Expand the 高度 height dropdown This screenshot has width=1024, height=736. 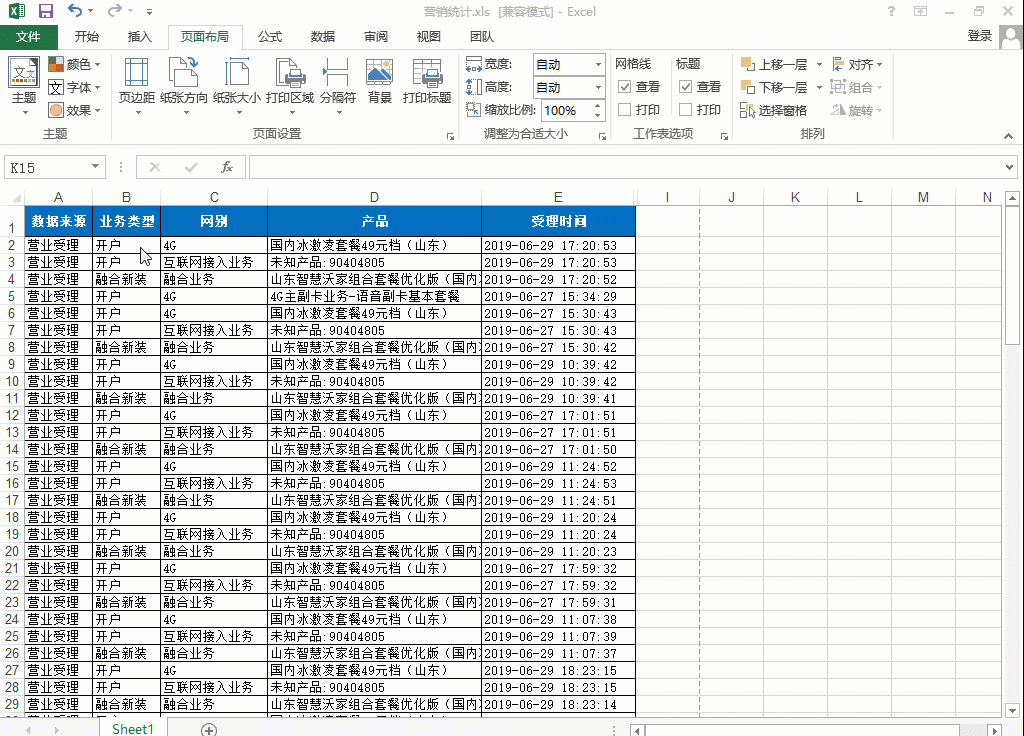(x=598, y=88)
